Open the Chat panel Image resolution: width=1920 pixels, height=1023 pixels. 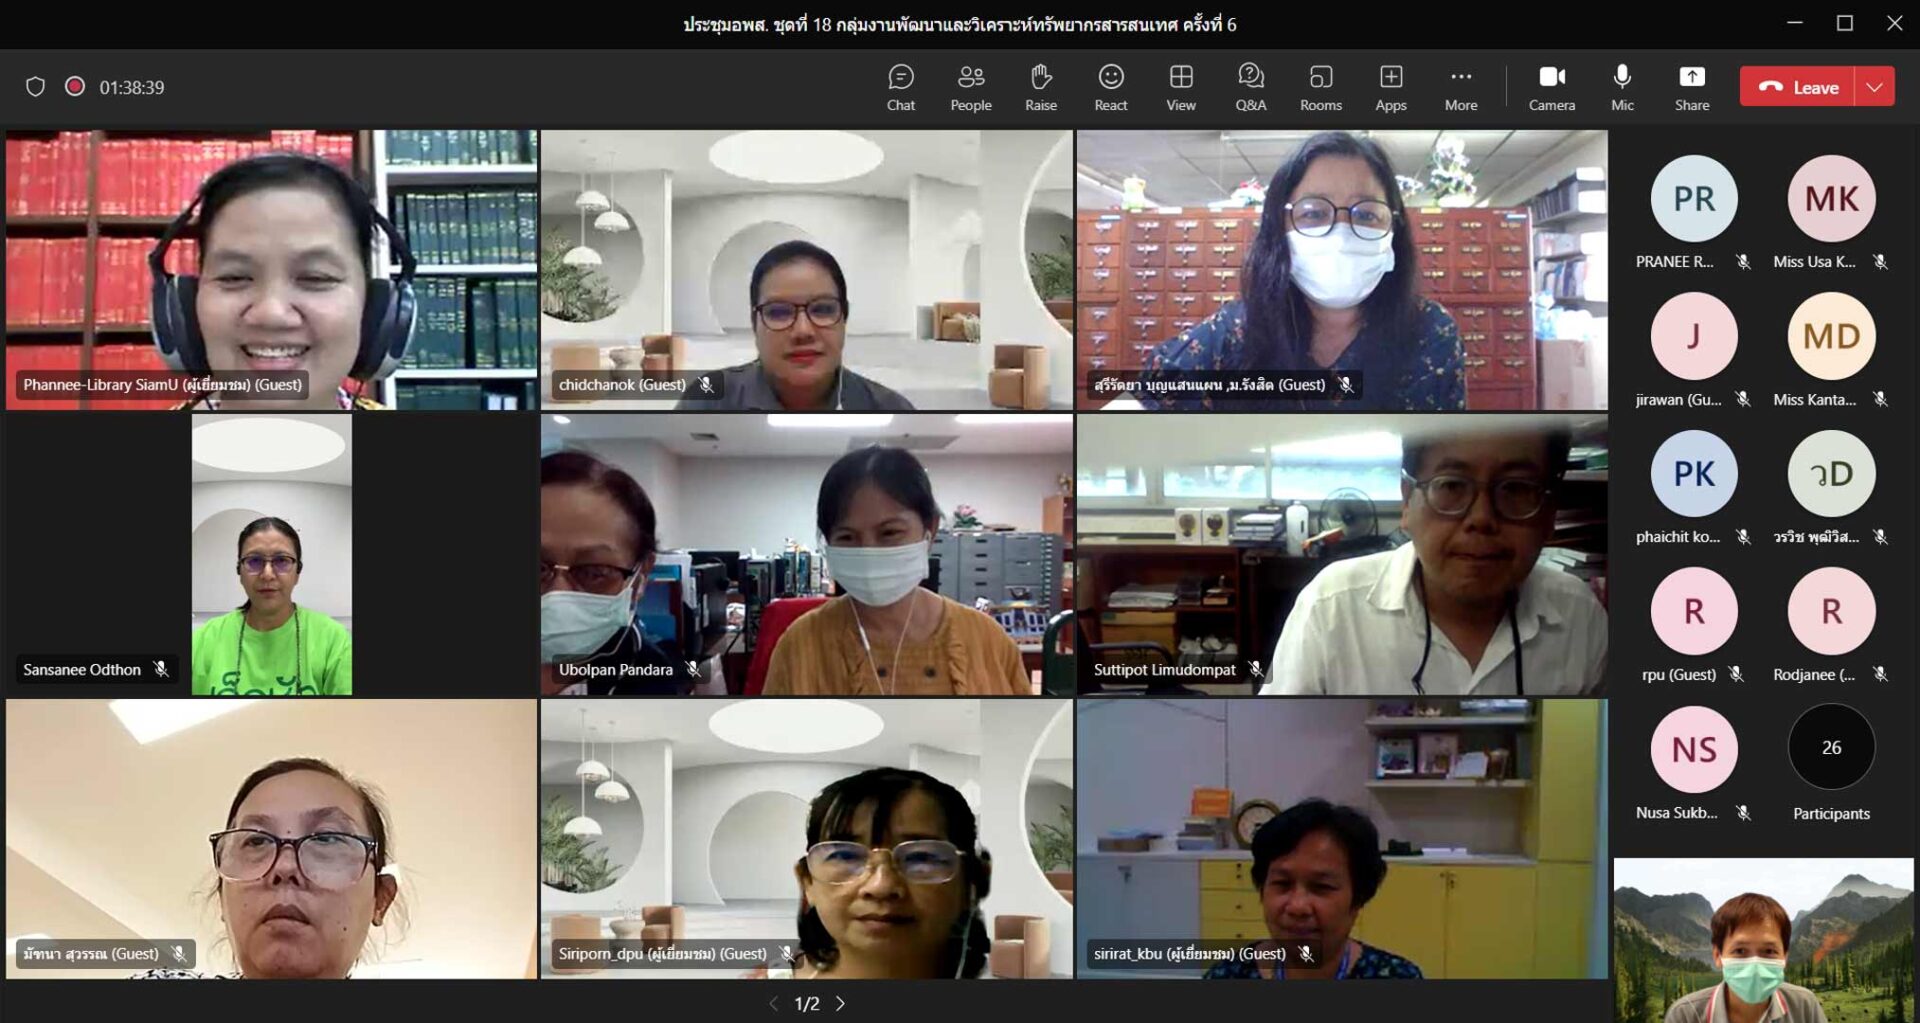tap(900, 87)
